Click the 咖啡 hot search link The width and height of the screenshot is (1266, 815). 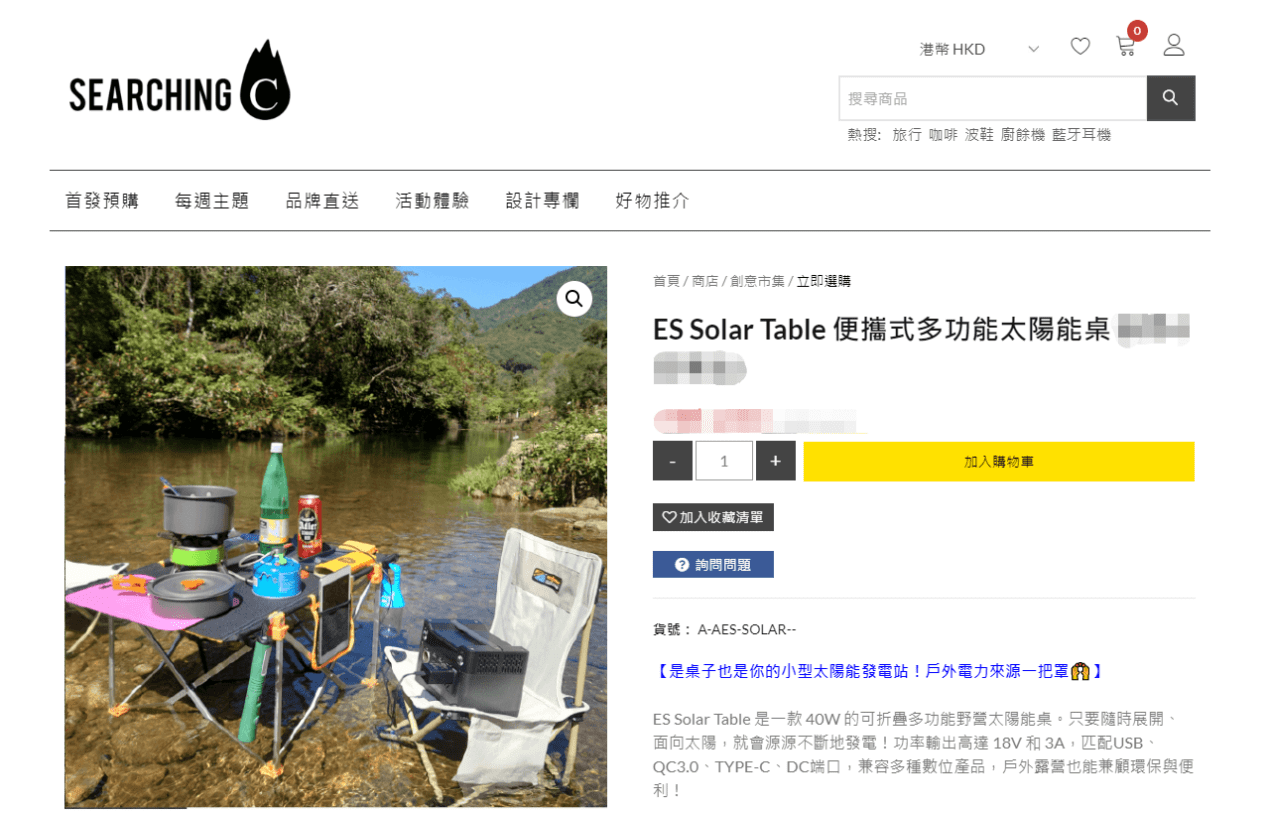coord(943,134)
